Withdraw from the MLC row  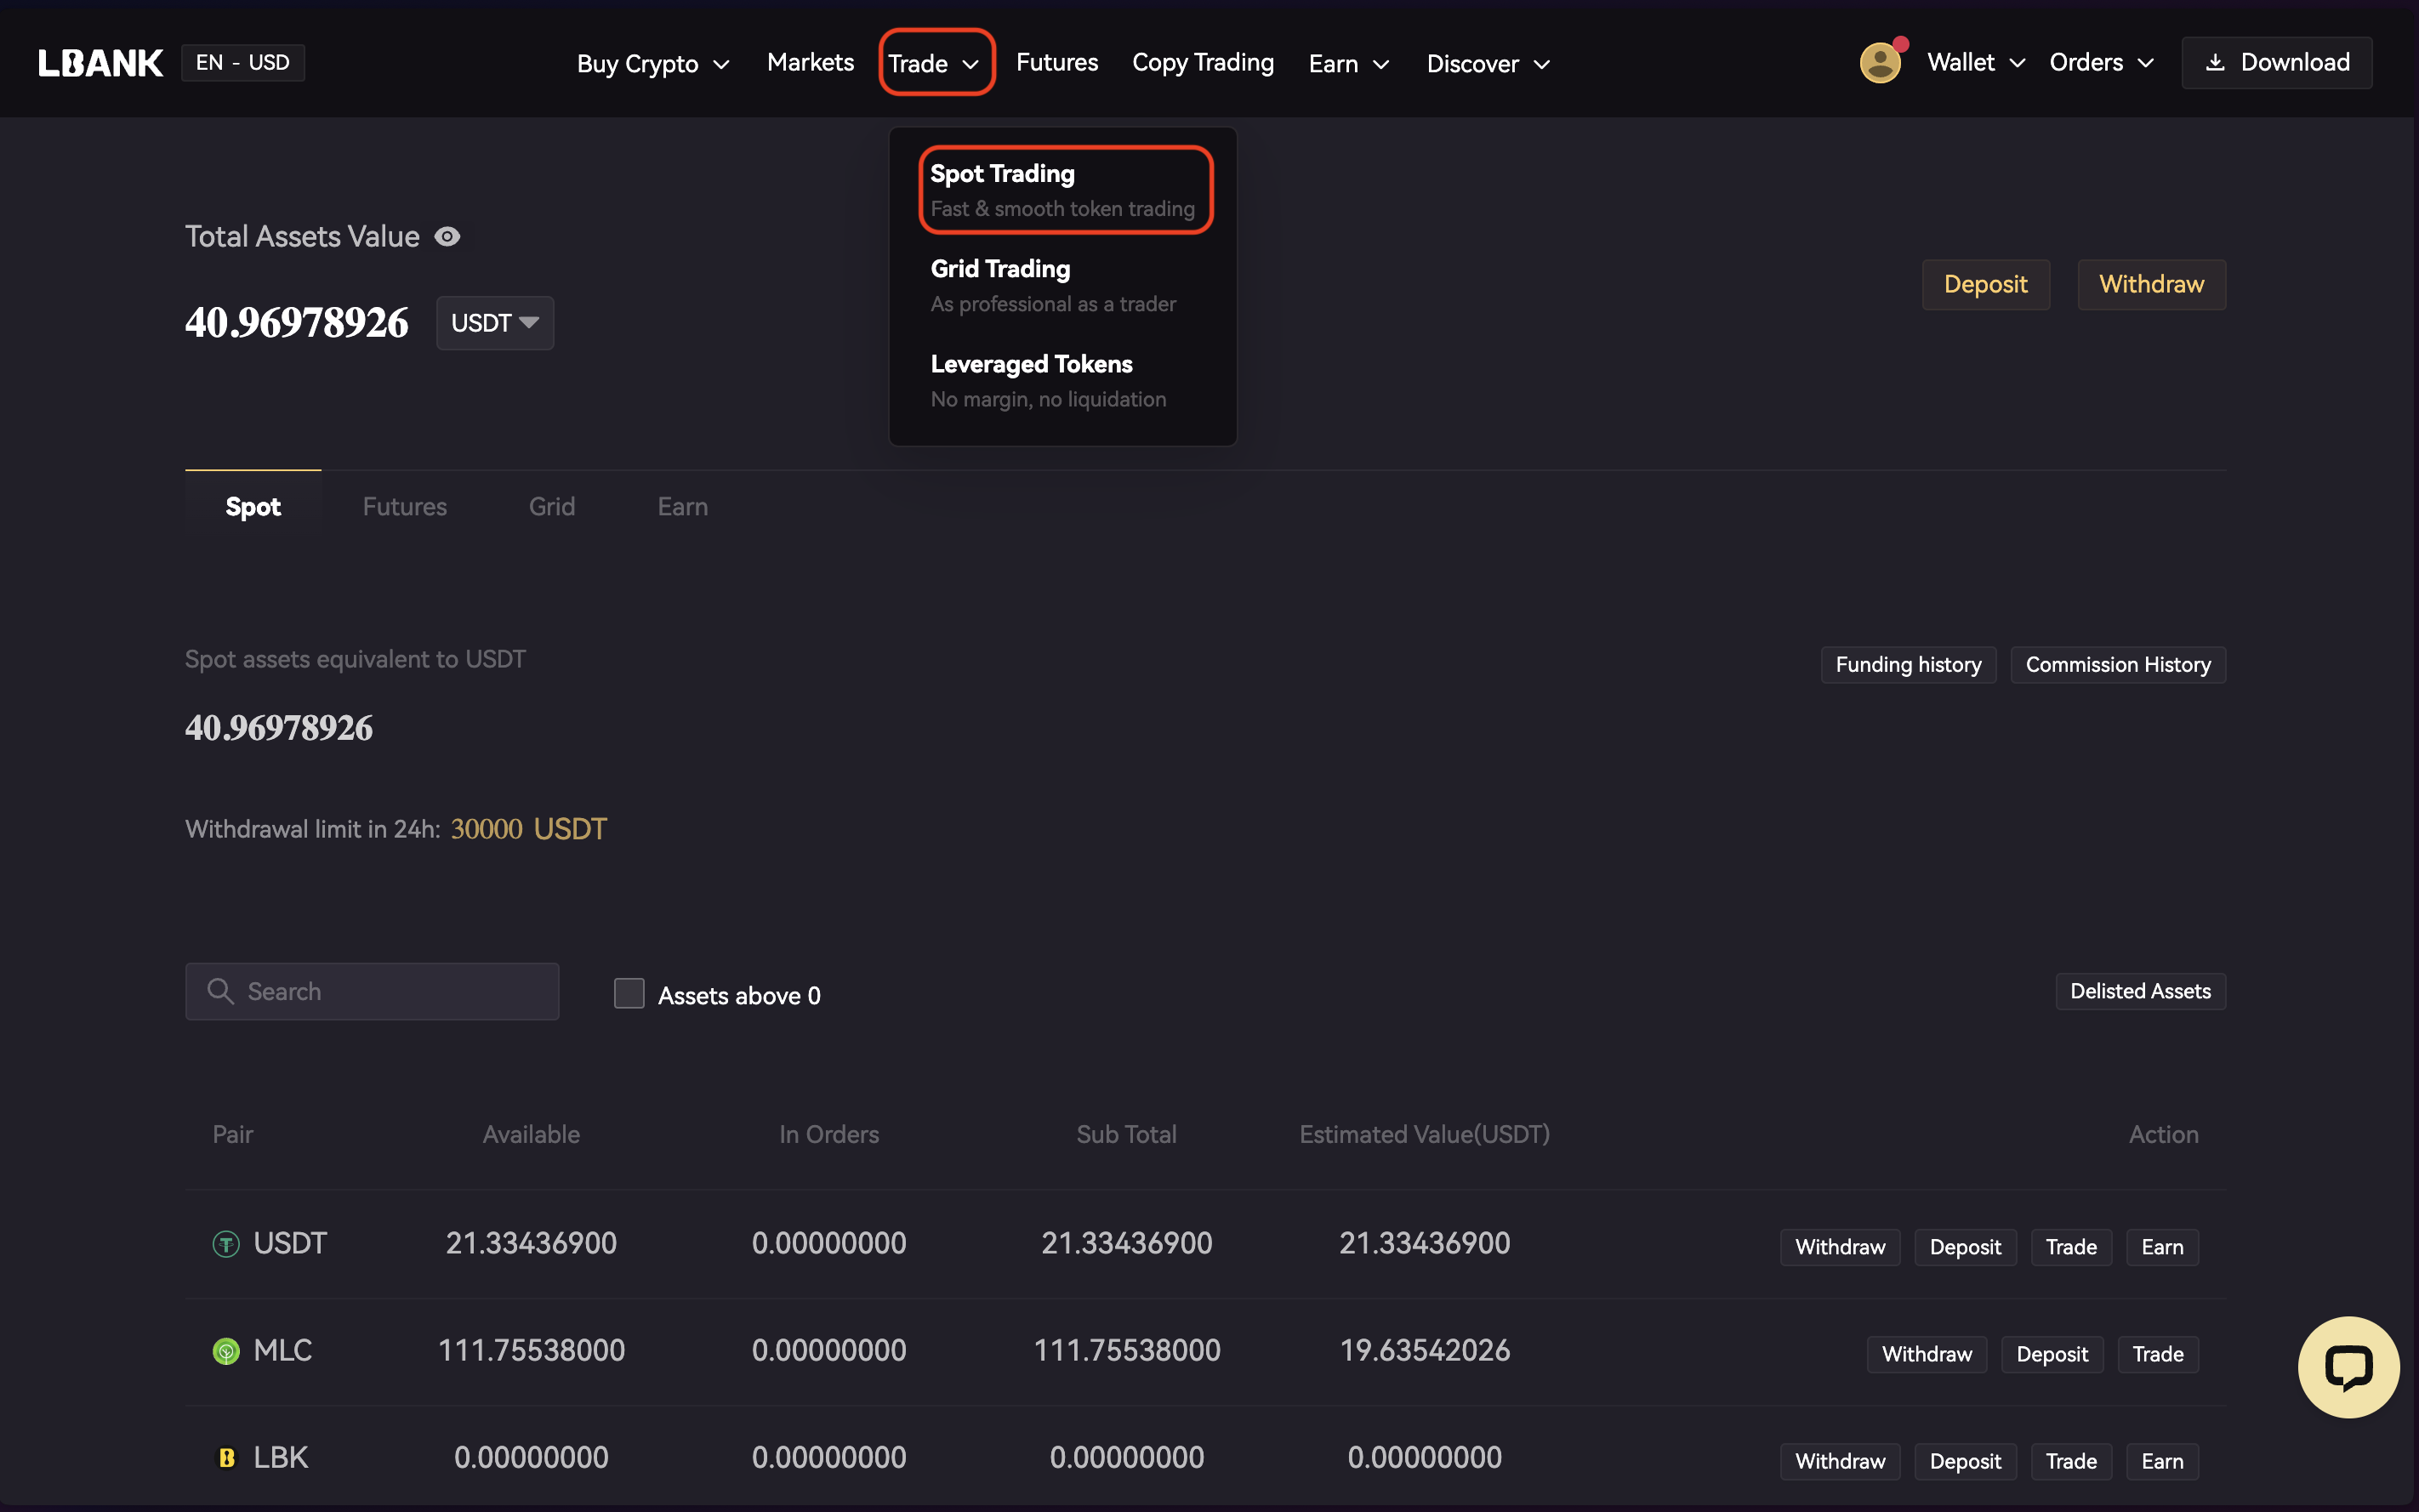pos(1926,1354)
